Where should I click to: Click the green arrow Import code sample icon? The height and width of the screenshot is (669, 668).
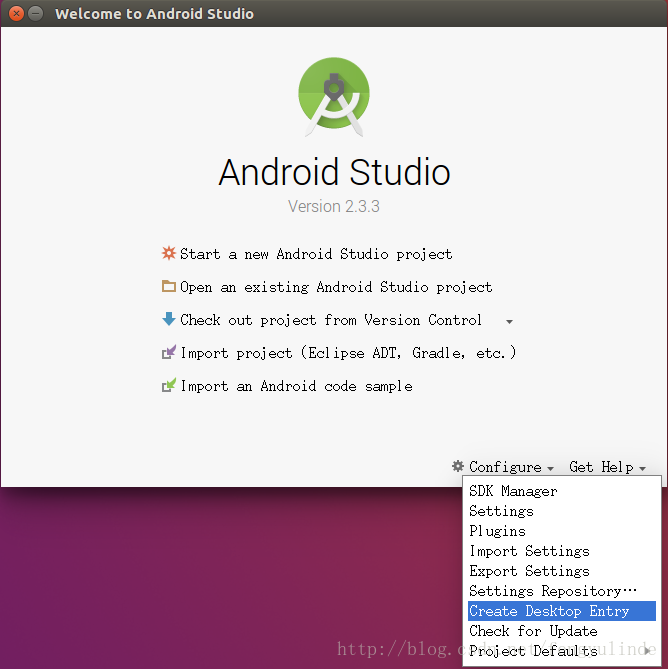168,385
